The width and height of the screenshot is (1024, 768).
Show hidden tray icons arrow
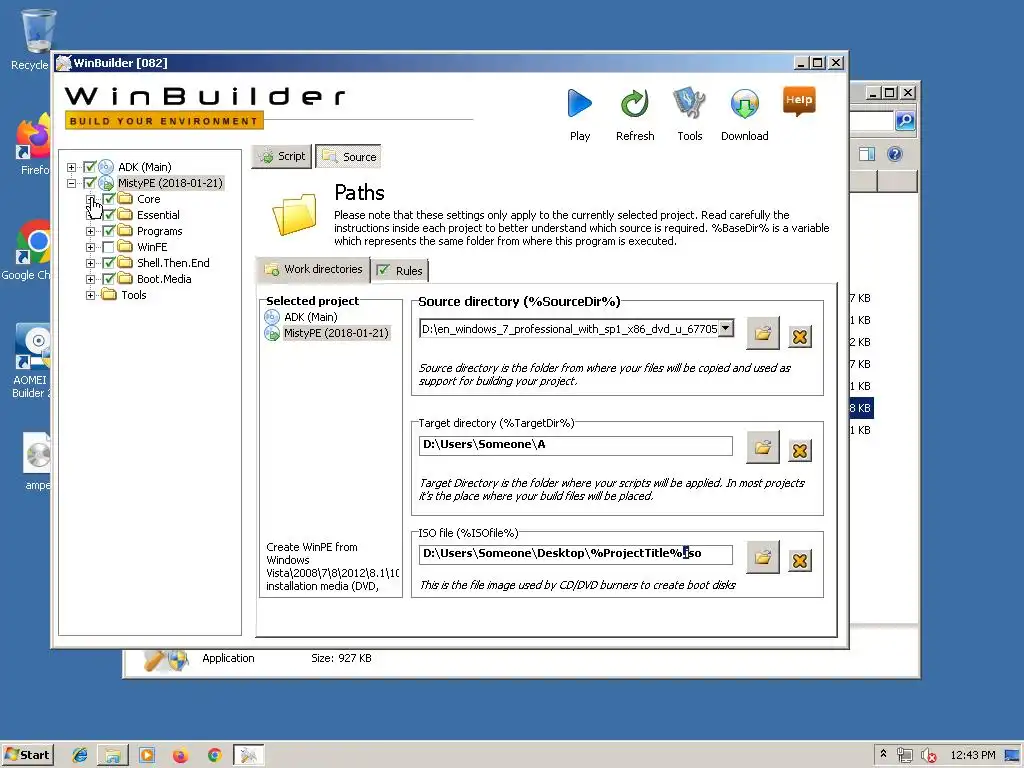click(x=883, y=755)
